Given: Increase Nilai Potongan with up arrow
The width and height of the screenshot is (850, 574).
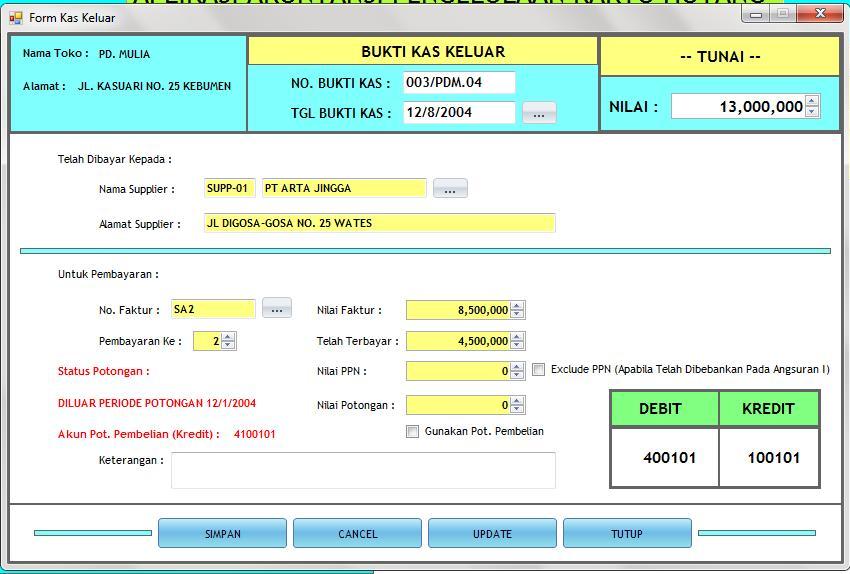Looking at the screenshot, I should (x=517, y=401).
